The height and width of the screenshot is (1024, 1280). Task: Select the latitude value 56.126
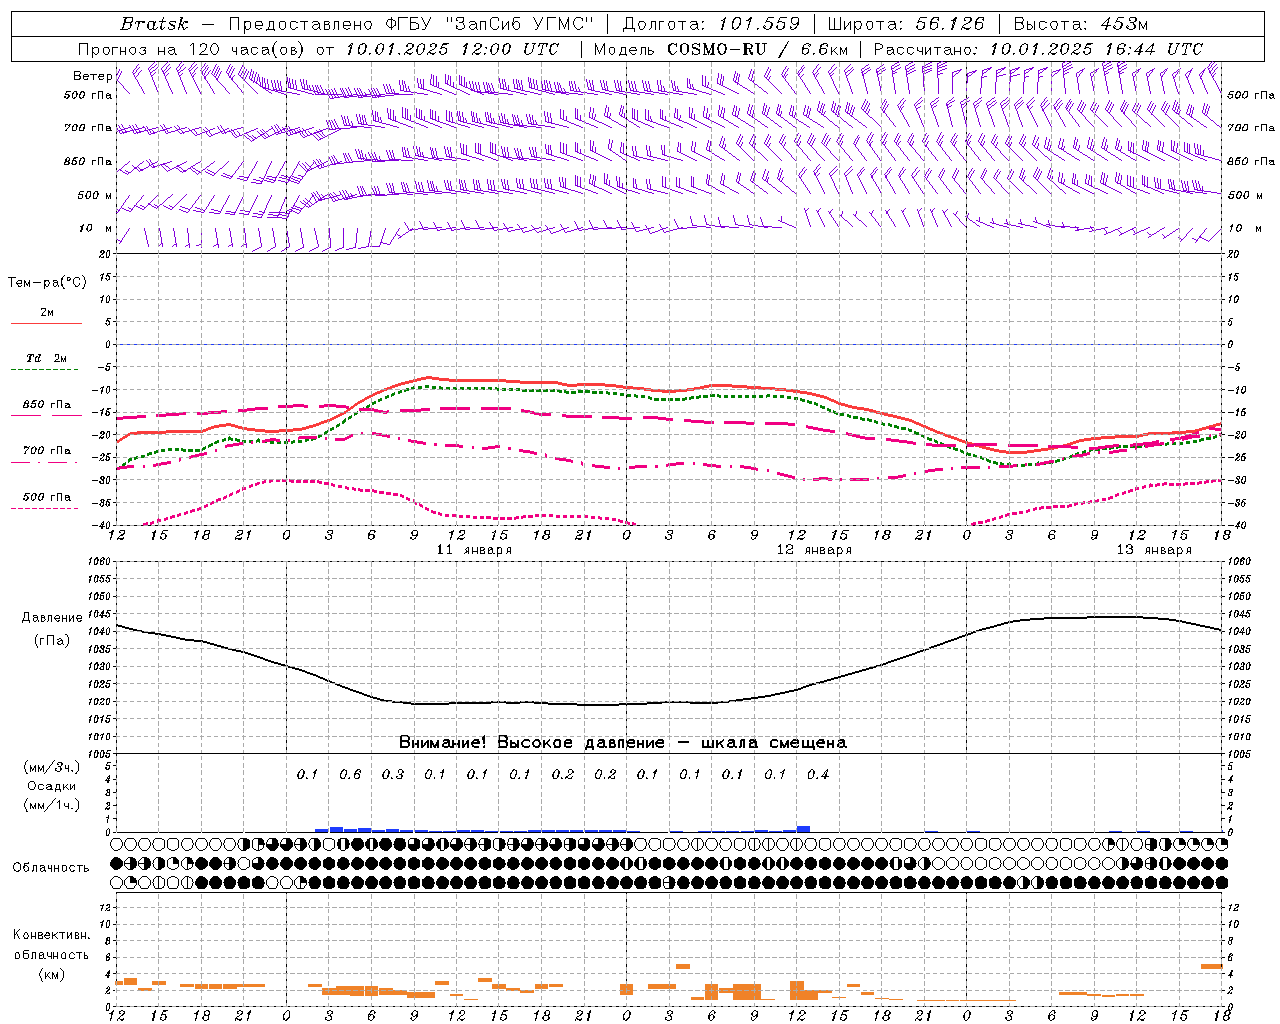[x=950, y=24]
